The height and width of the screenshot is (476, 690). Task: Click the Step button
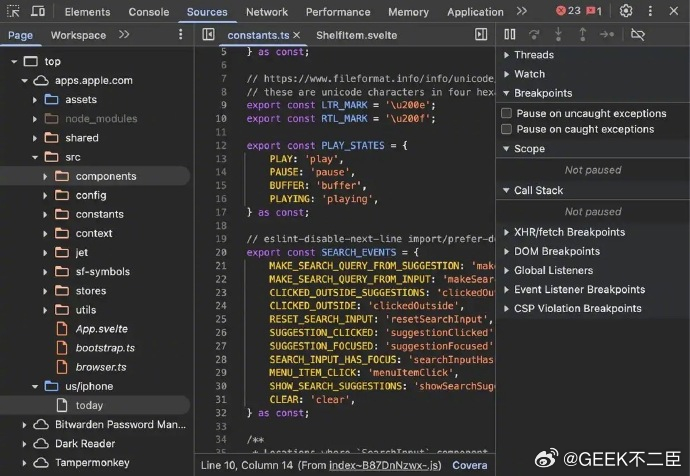[607, 34]
